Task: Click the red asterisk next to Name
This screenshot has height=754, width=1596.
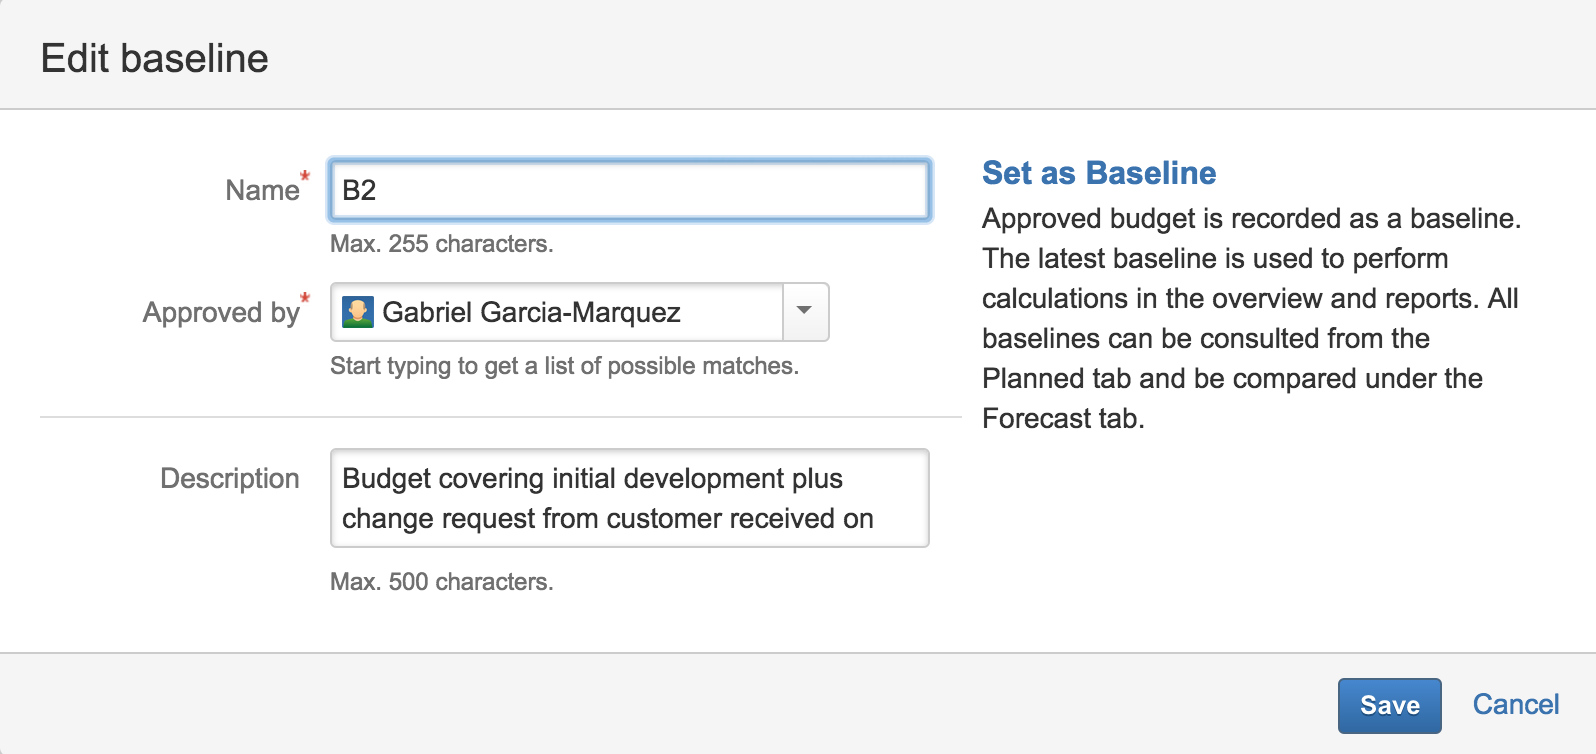Action: pyautogui.click(x=306, y=176)
